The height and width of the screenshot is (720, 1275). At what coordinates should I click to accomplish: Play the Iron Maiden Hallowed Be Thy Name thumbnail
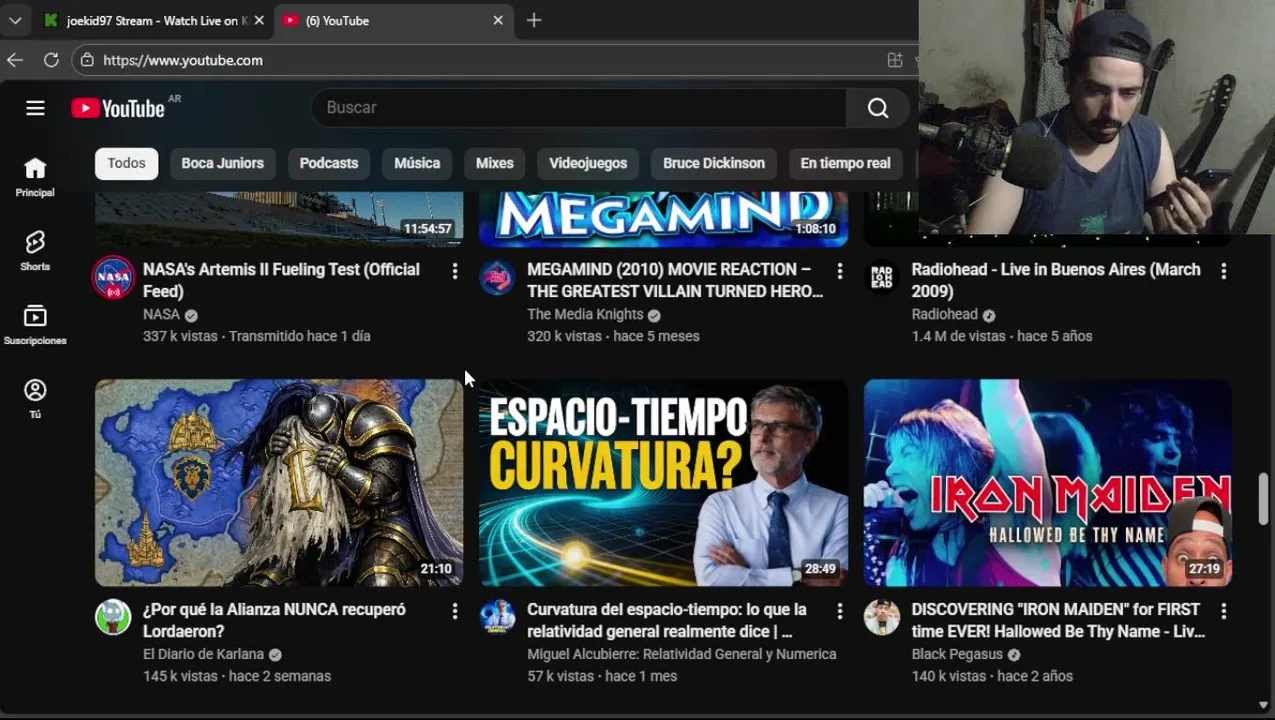point(1048,482)
